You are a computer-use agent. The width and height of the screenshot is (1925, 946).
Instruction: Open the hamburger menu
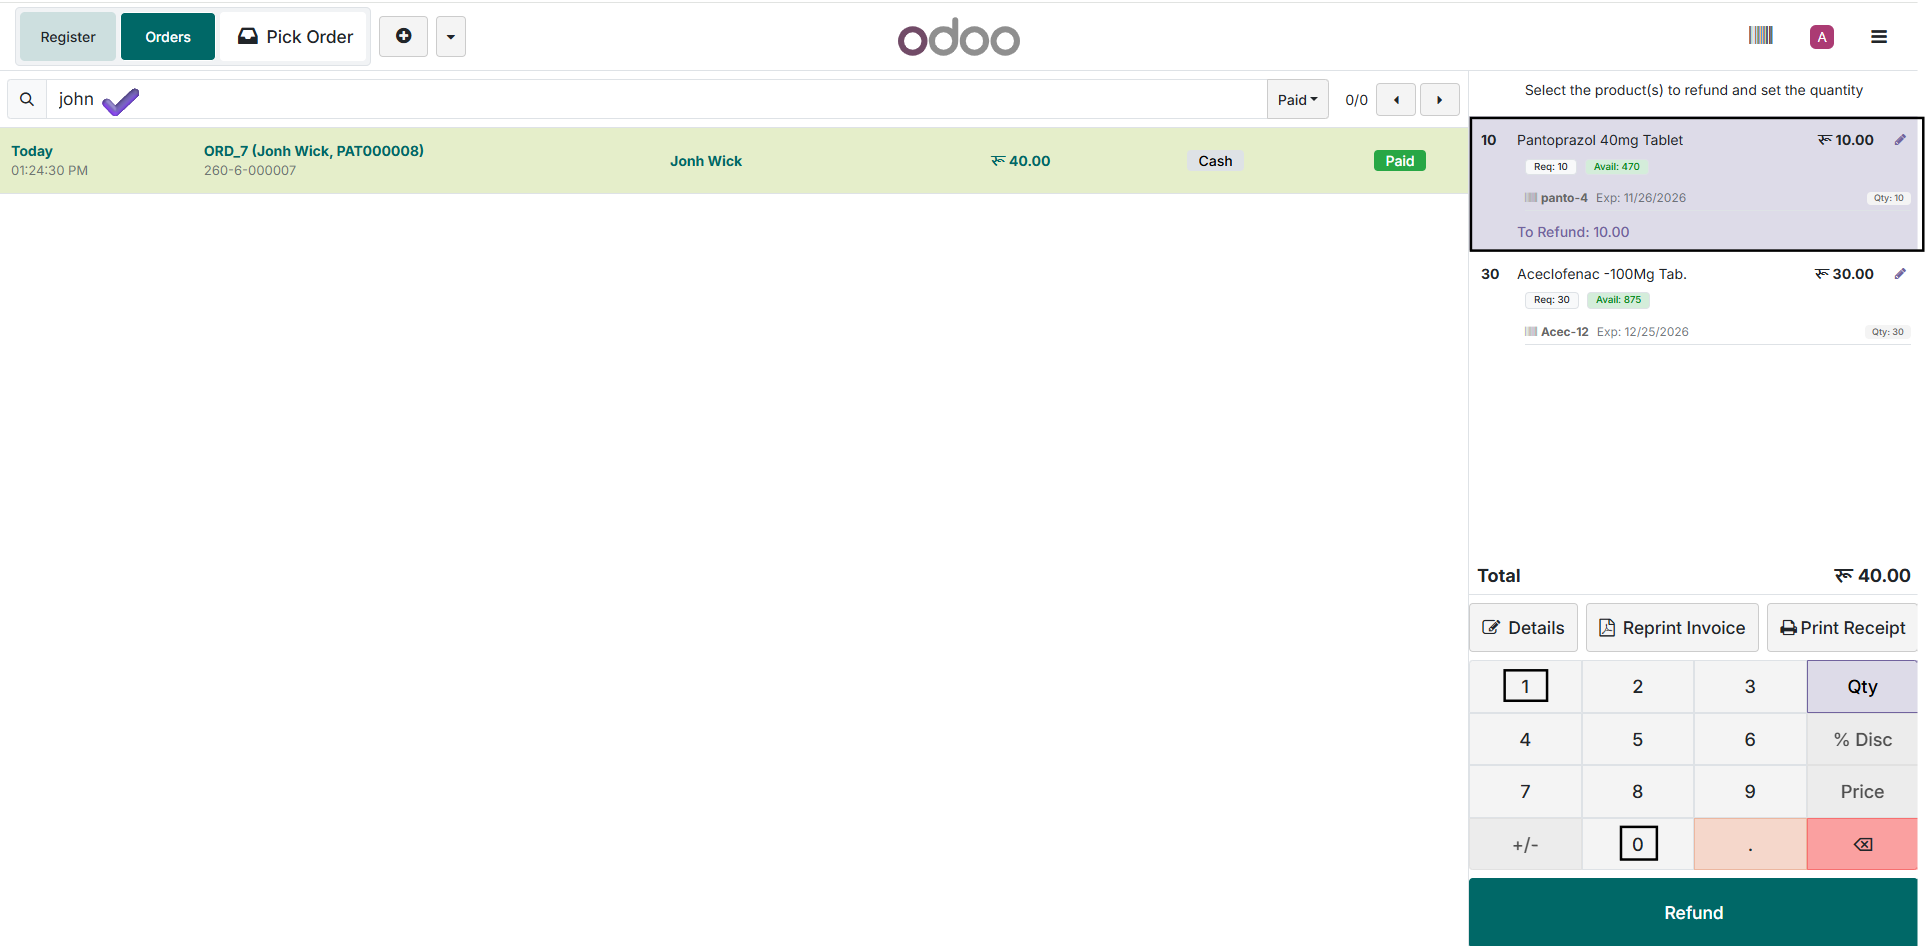pos(1879,37)
